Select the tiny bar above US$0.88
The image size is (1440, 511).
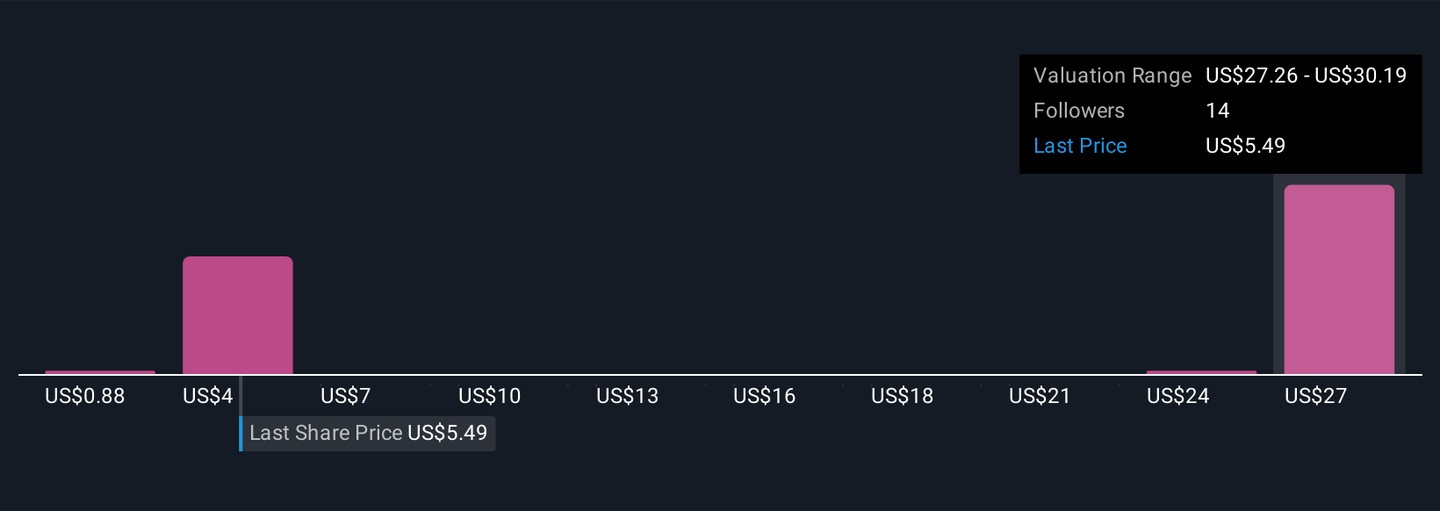pos(100,372)
